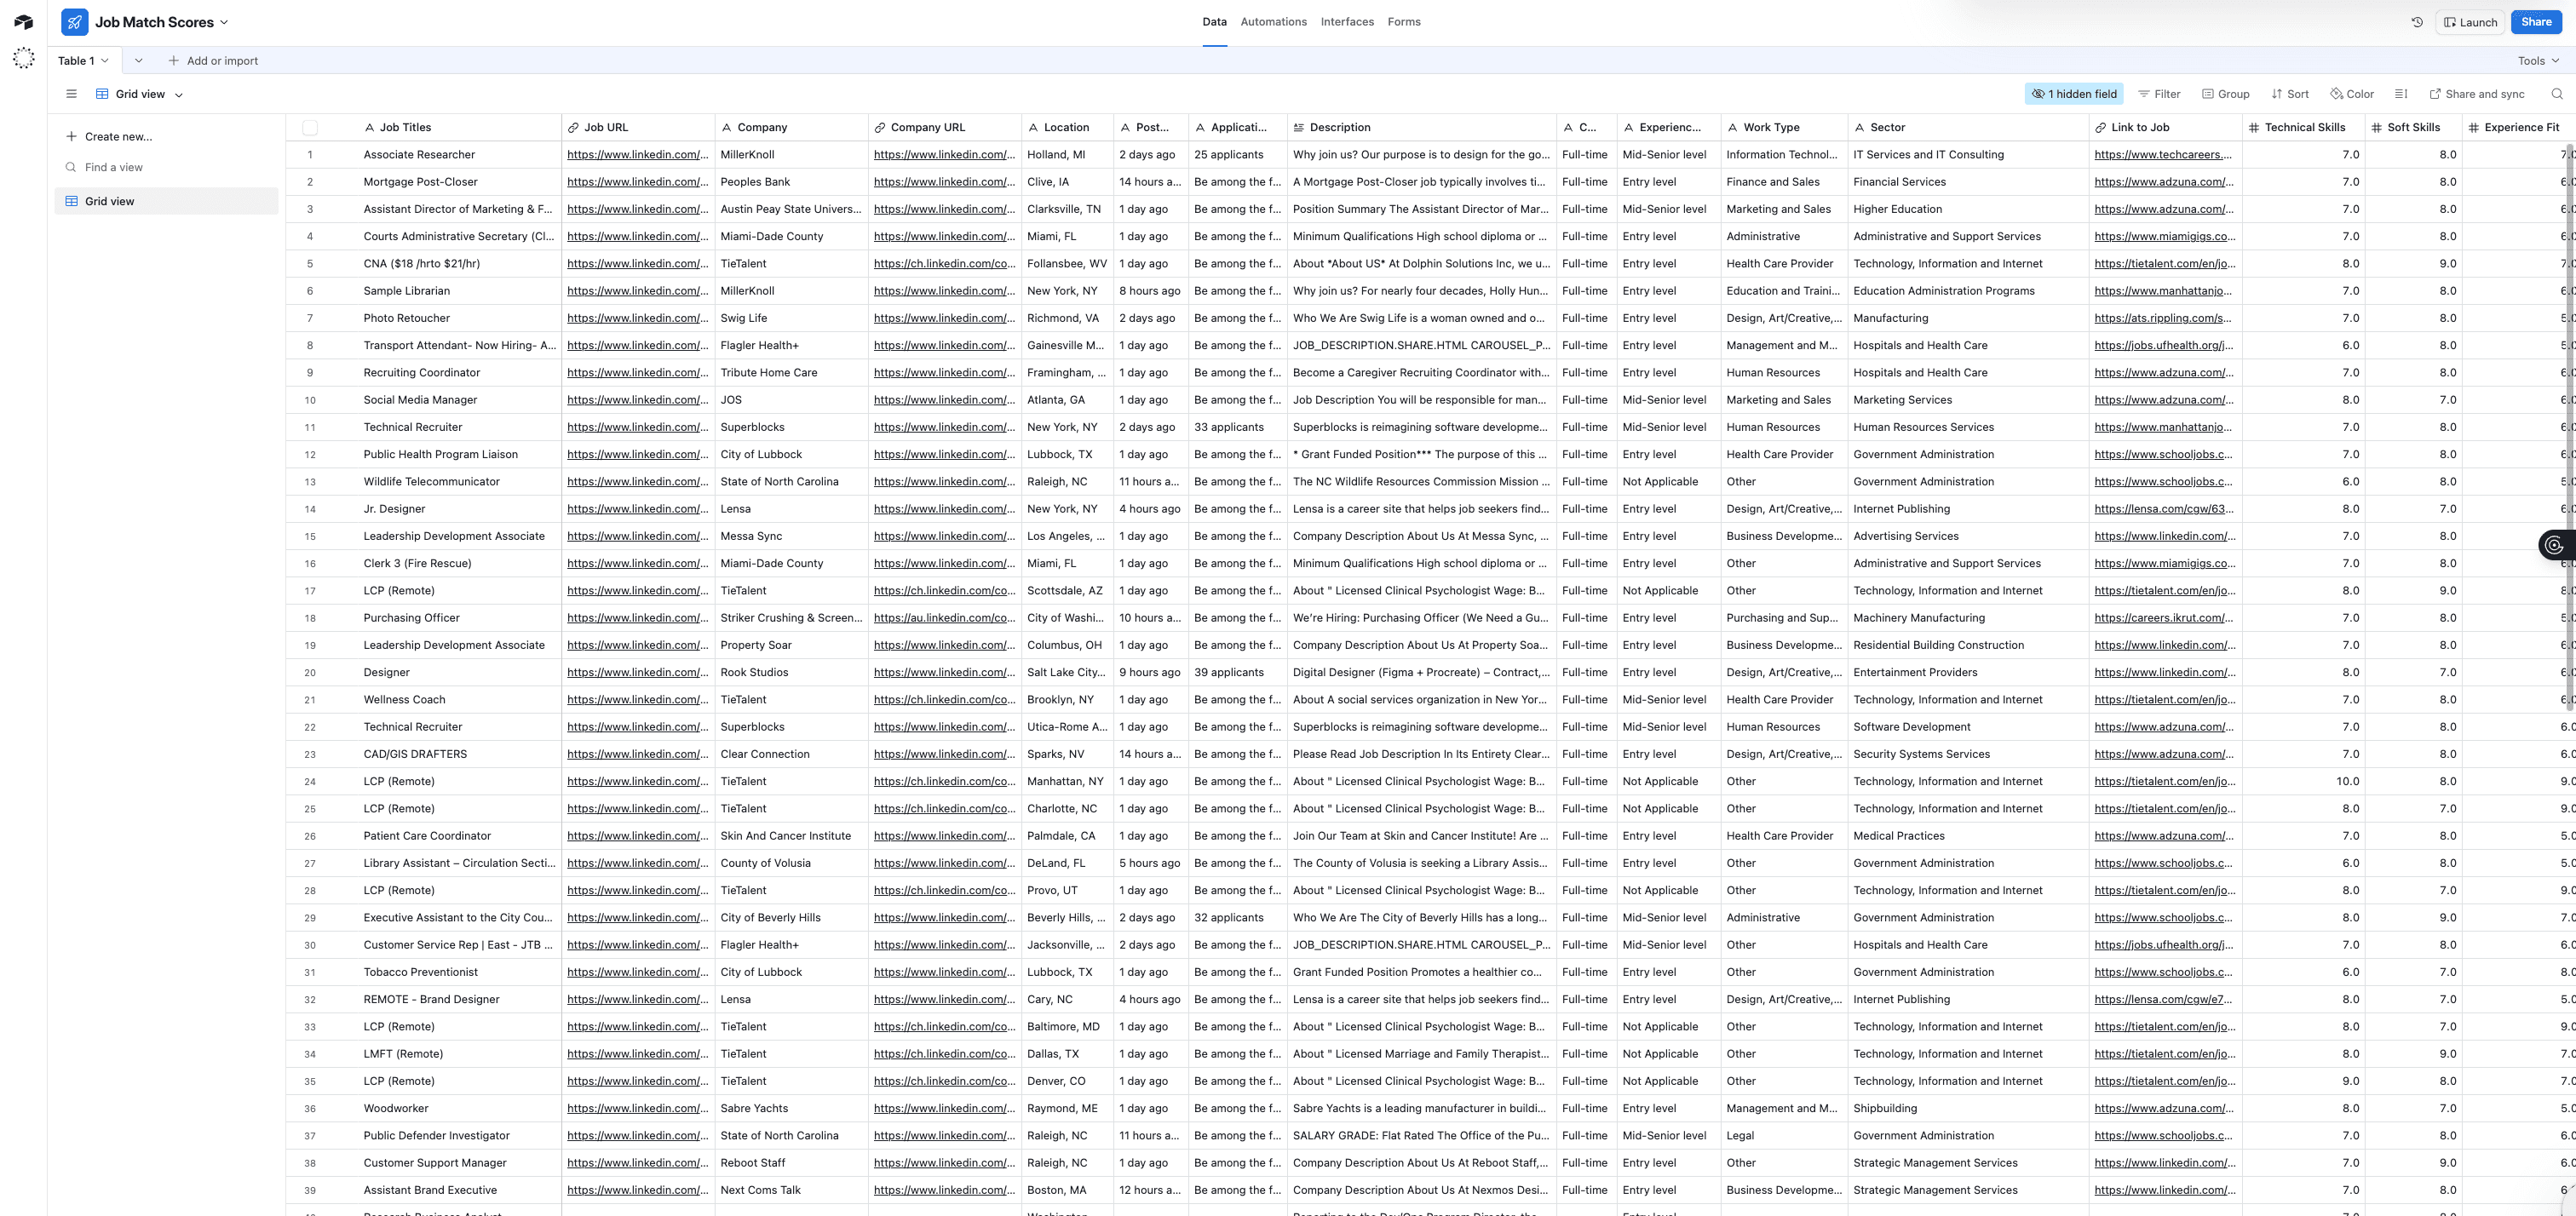Open the techcareers link in the Associate Researcher row
2576x1216 pixels.
tap(2164, 155)
